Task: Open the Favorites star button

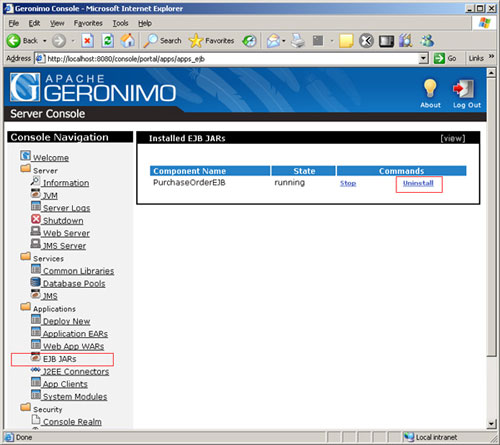Action: pos(211,41)
